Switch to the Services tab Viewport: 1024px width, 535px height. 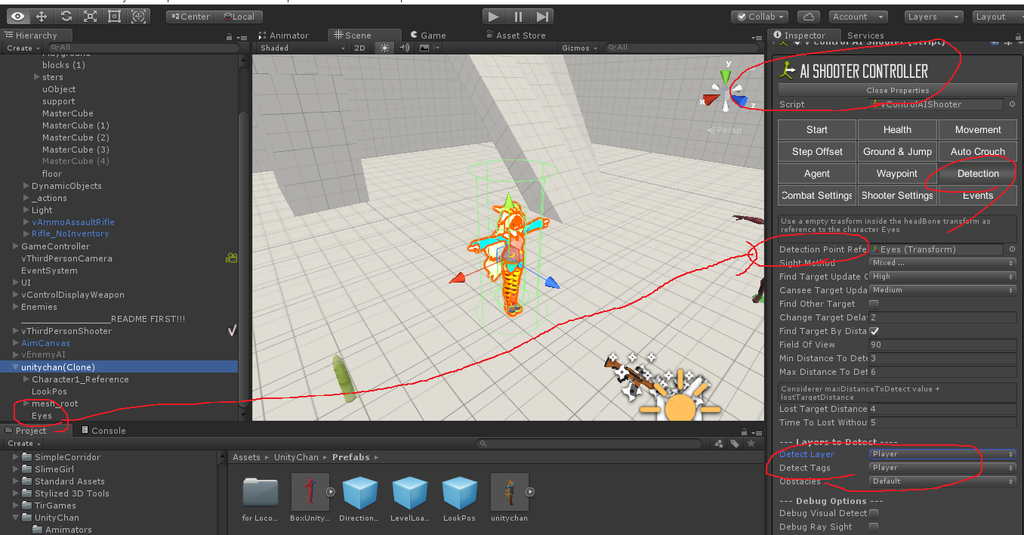click(x=865, y=35)
